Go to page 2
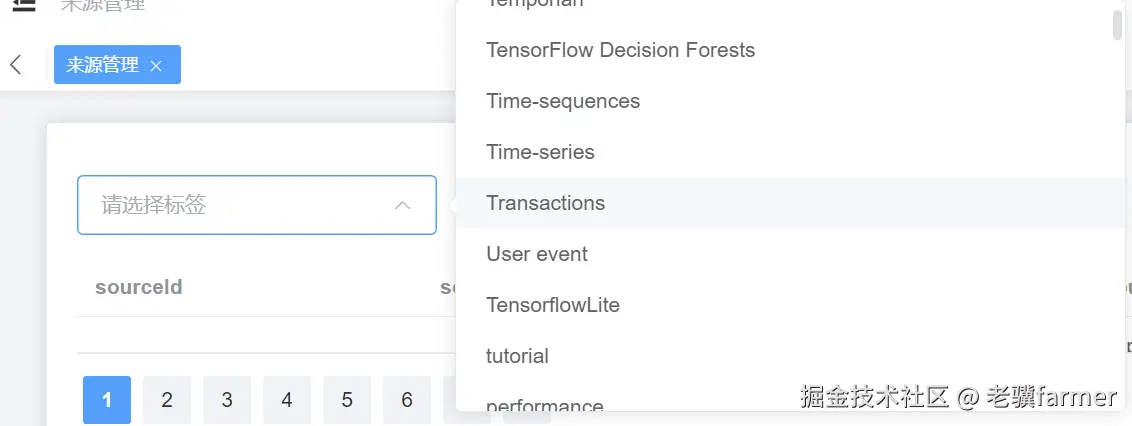This screenshot has width=1132, height=426. (x=167, y=400)
